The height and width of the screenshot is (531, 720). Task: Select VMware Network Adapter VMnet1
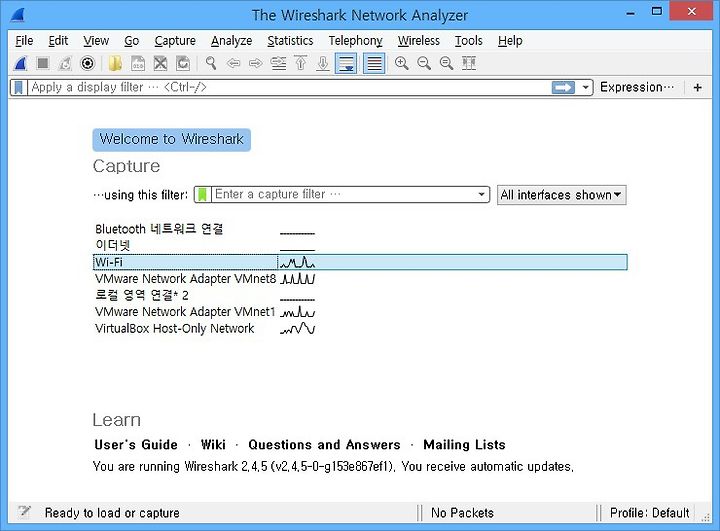[185, 311]
